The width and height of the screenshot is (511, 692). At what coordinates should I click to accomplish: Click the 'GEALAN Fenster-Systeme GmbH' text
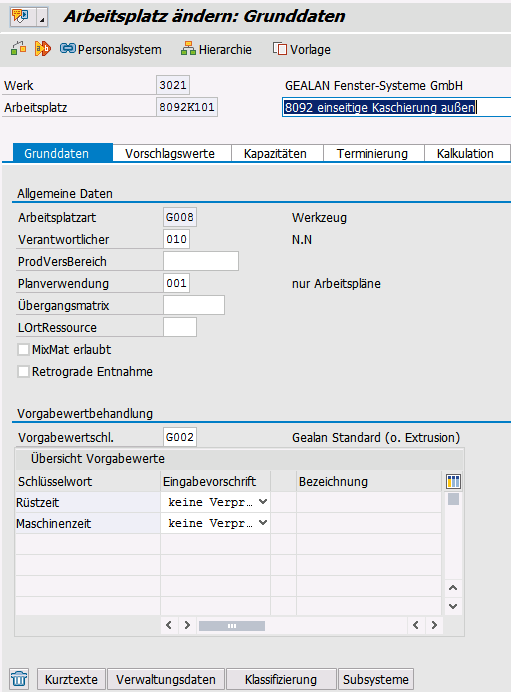[374, 86]
